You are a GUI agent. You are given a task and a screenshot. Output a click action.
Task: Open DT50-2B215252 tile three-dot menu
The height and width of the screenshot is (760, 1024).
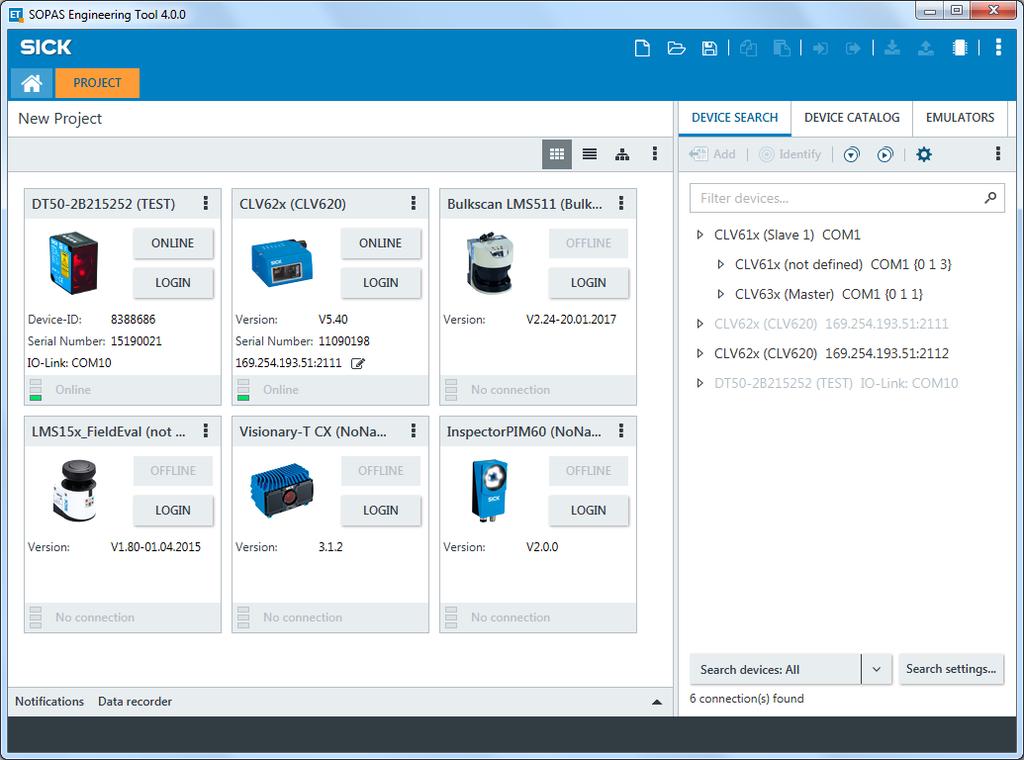pos(206,203)
